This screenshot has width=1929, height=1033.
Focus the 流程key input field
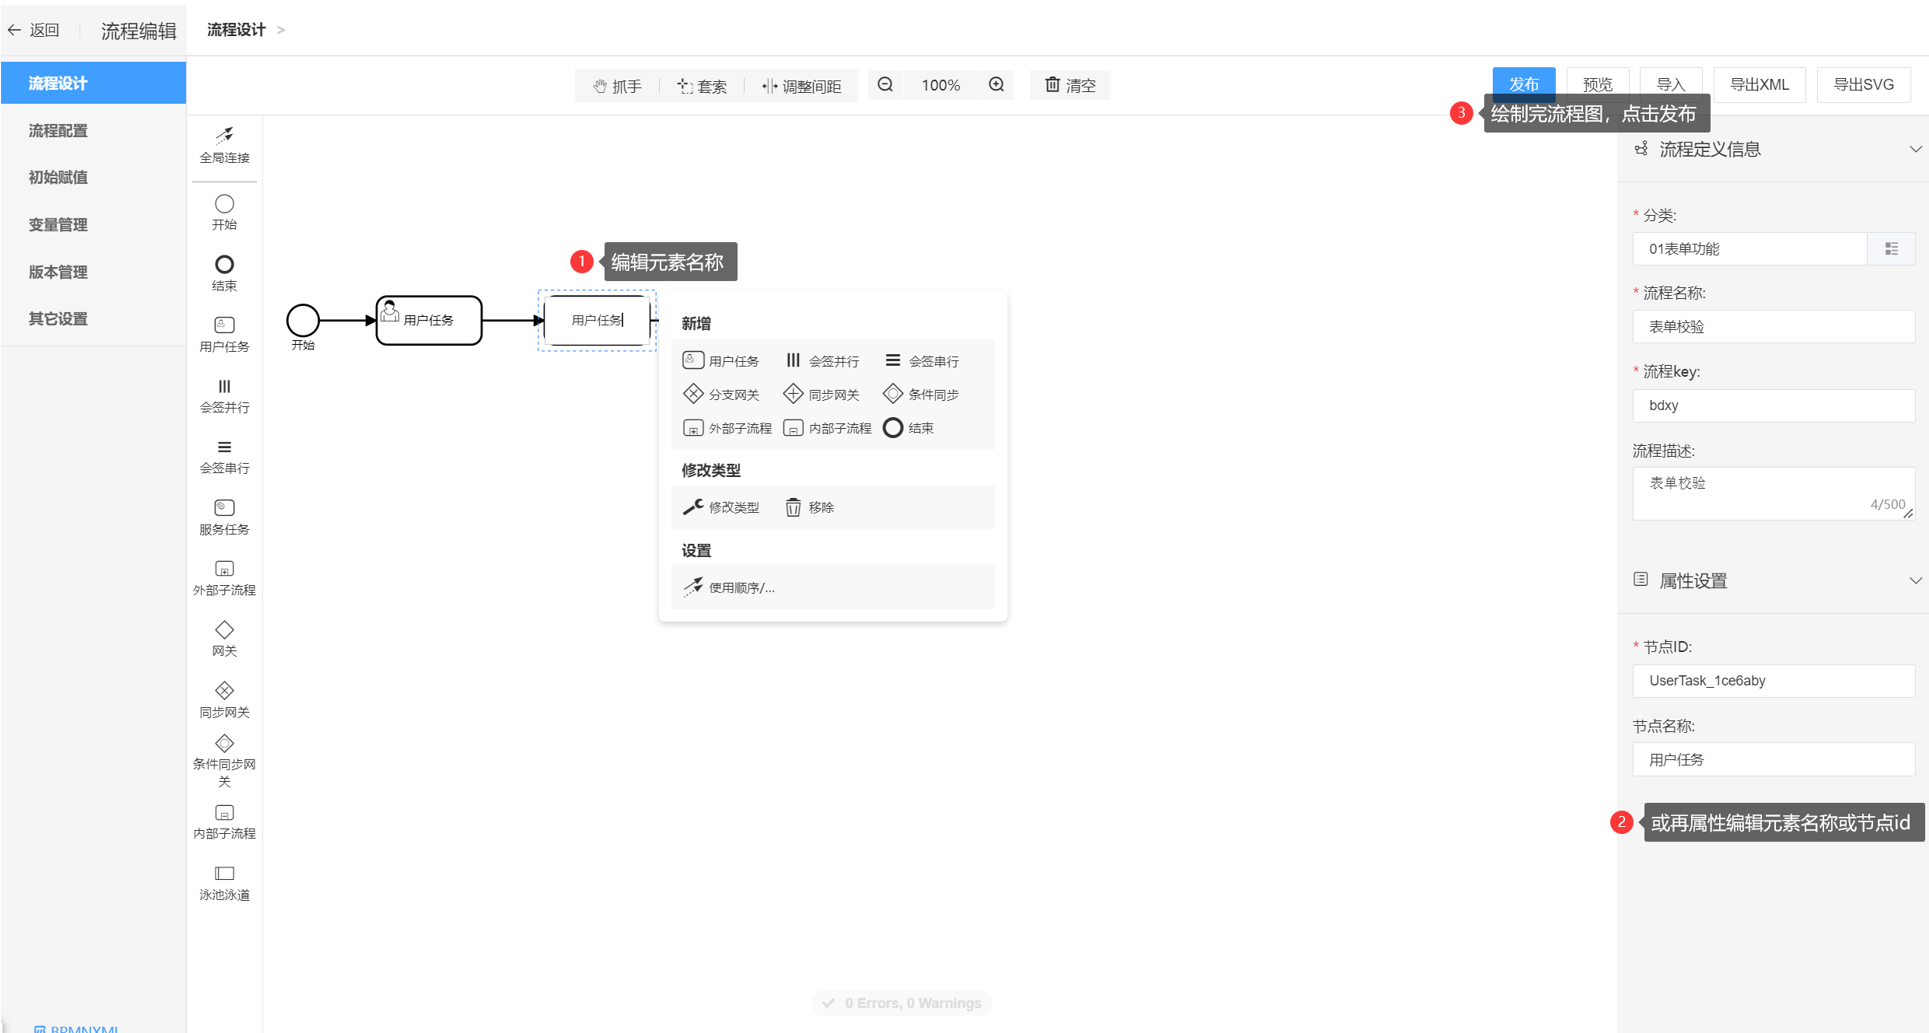pos(1773,405)
